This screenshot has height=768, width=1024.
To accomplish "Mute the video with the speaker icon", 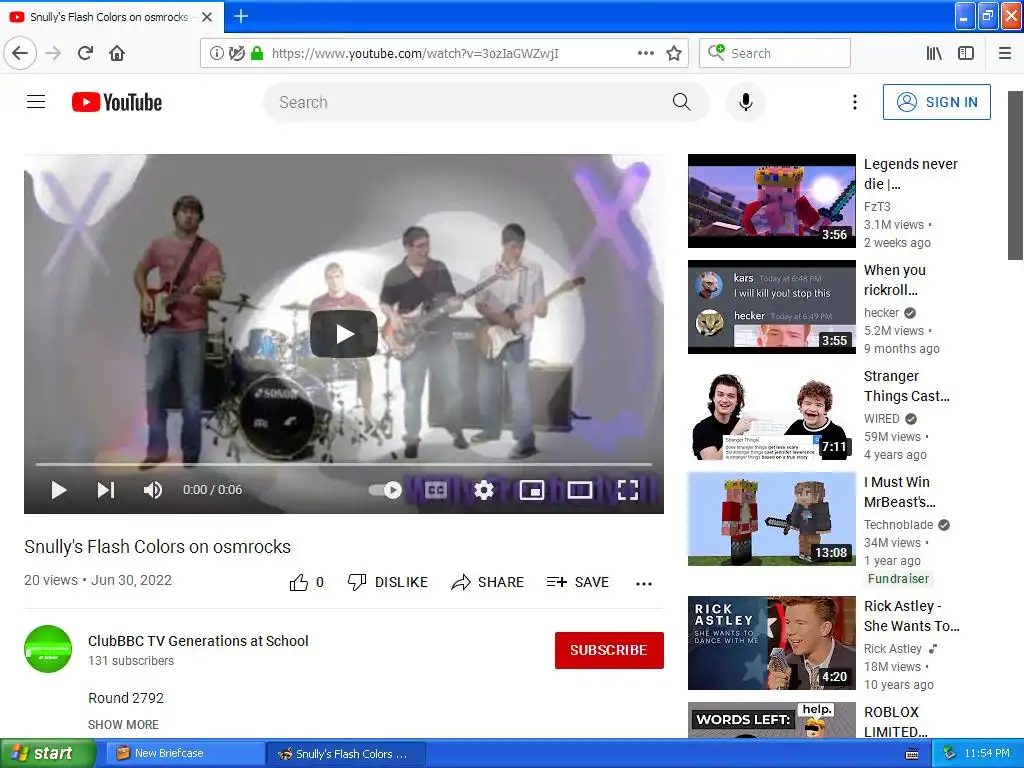I will point(152,490).
